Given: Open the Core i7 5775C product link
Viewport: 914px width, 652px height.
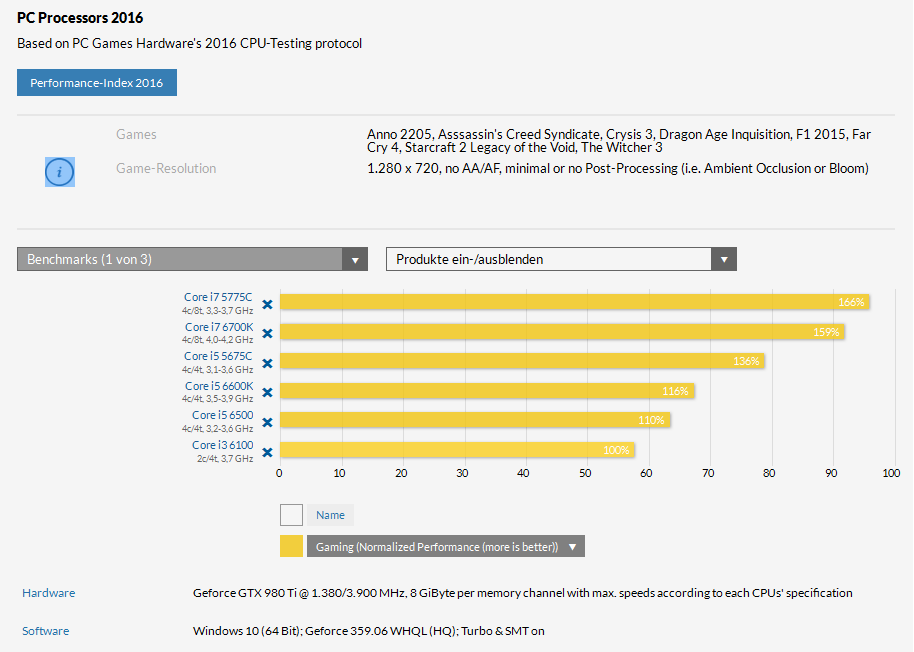Looking at the screenshot, I should point(219,297).
